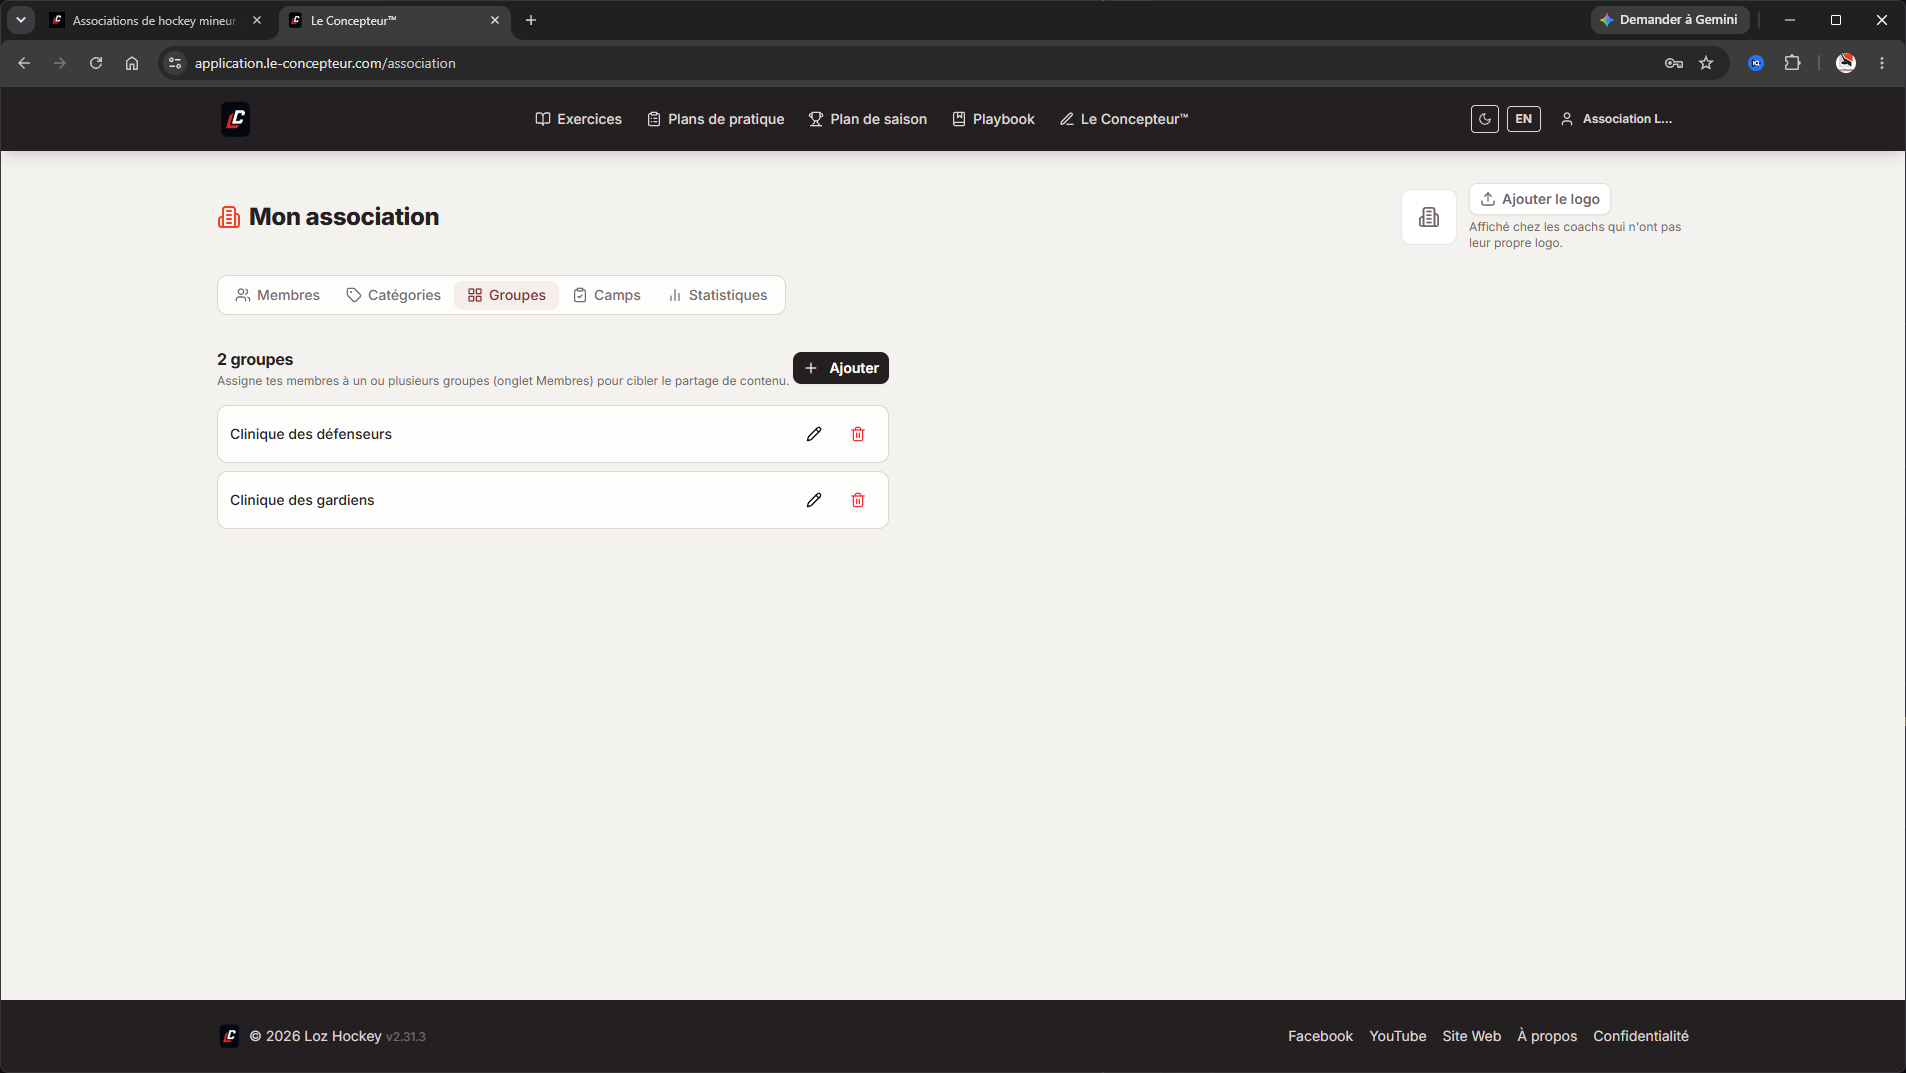
Task: Expand the tab search dropdown arrow
Action: (20, 20)
